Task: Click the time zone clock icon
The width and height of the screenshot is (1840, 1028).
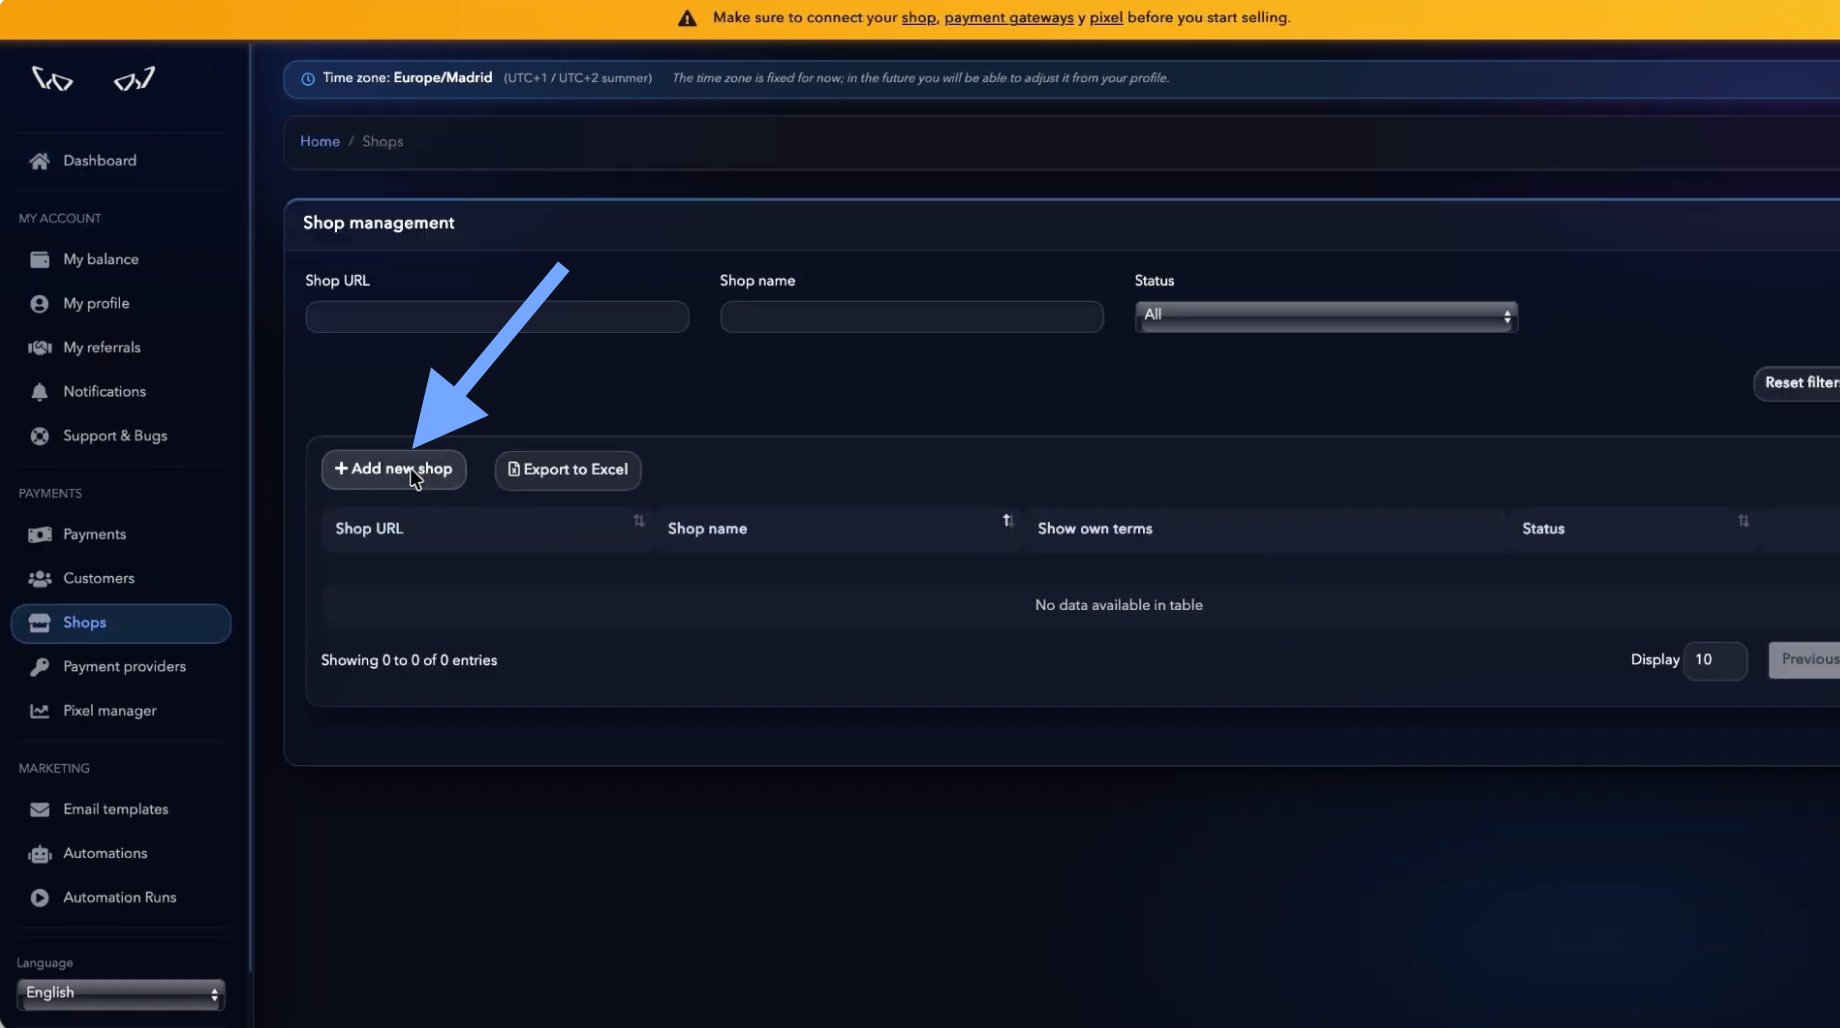Action: pyautogui.click(x=308, y=79)
